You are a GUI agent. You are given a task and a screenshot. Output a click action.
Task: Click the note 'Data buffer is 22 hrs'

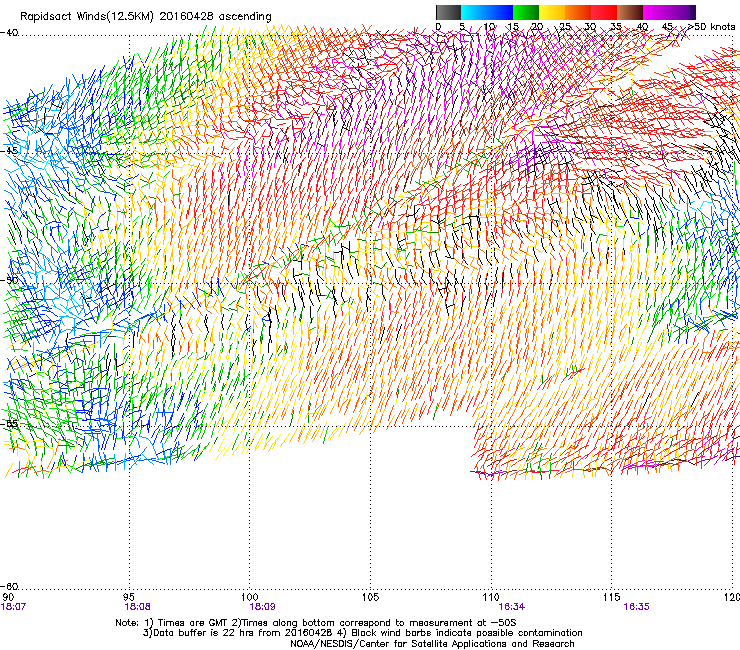[x=204, y=633]
